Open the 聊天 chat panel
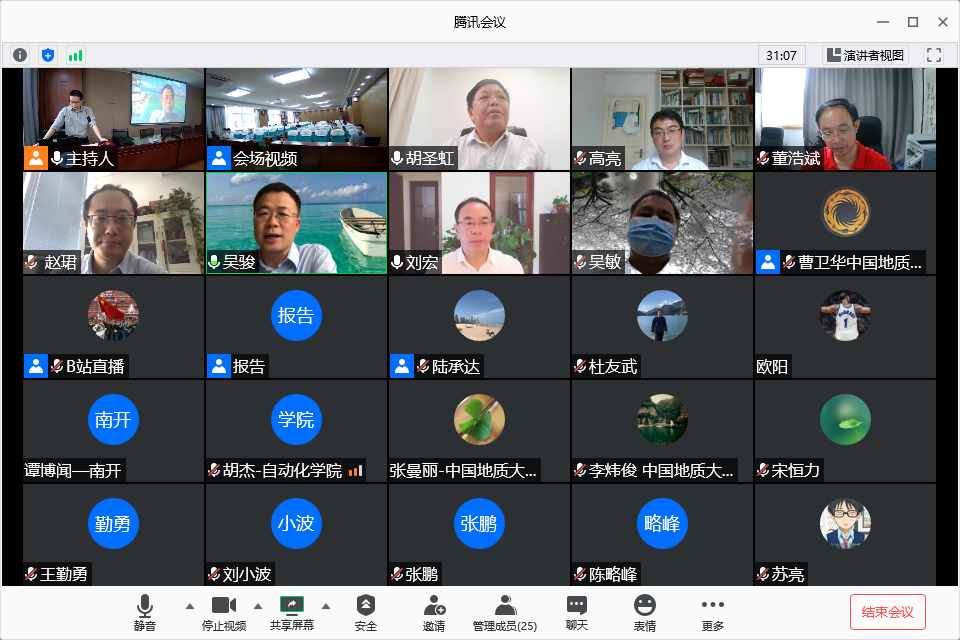The height and width of the screenshot is (640, 960). [x=577, y=612]
